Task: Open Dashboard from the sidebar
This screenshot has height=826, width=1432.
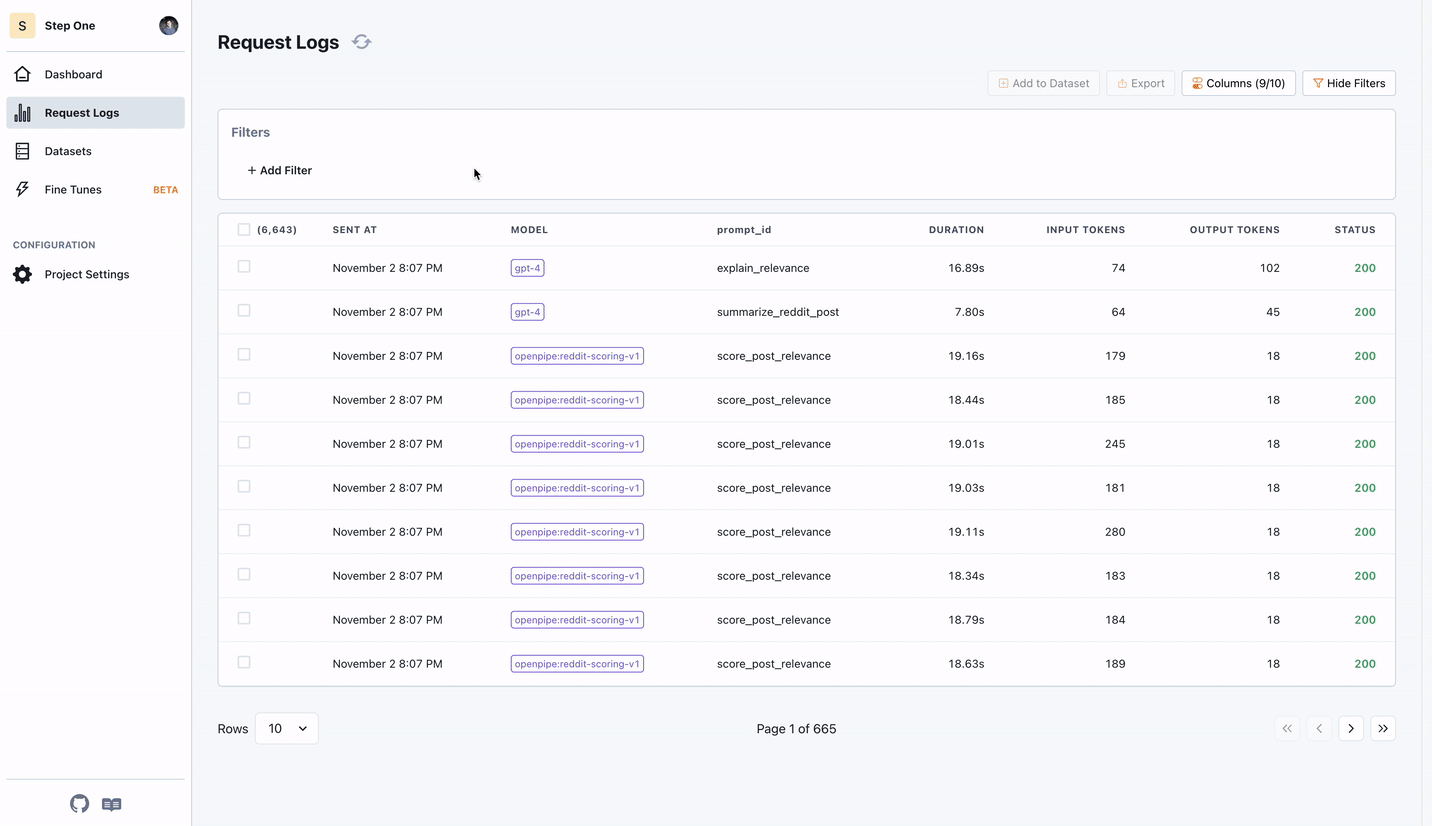Action: pos(73,74)
